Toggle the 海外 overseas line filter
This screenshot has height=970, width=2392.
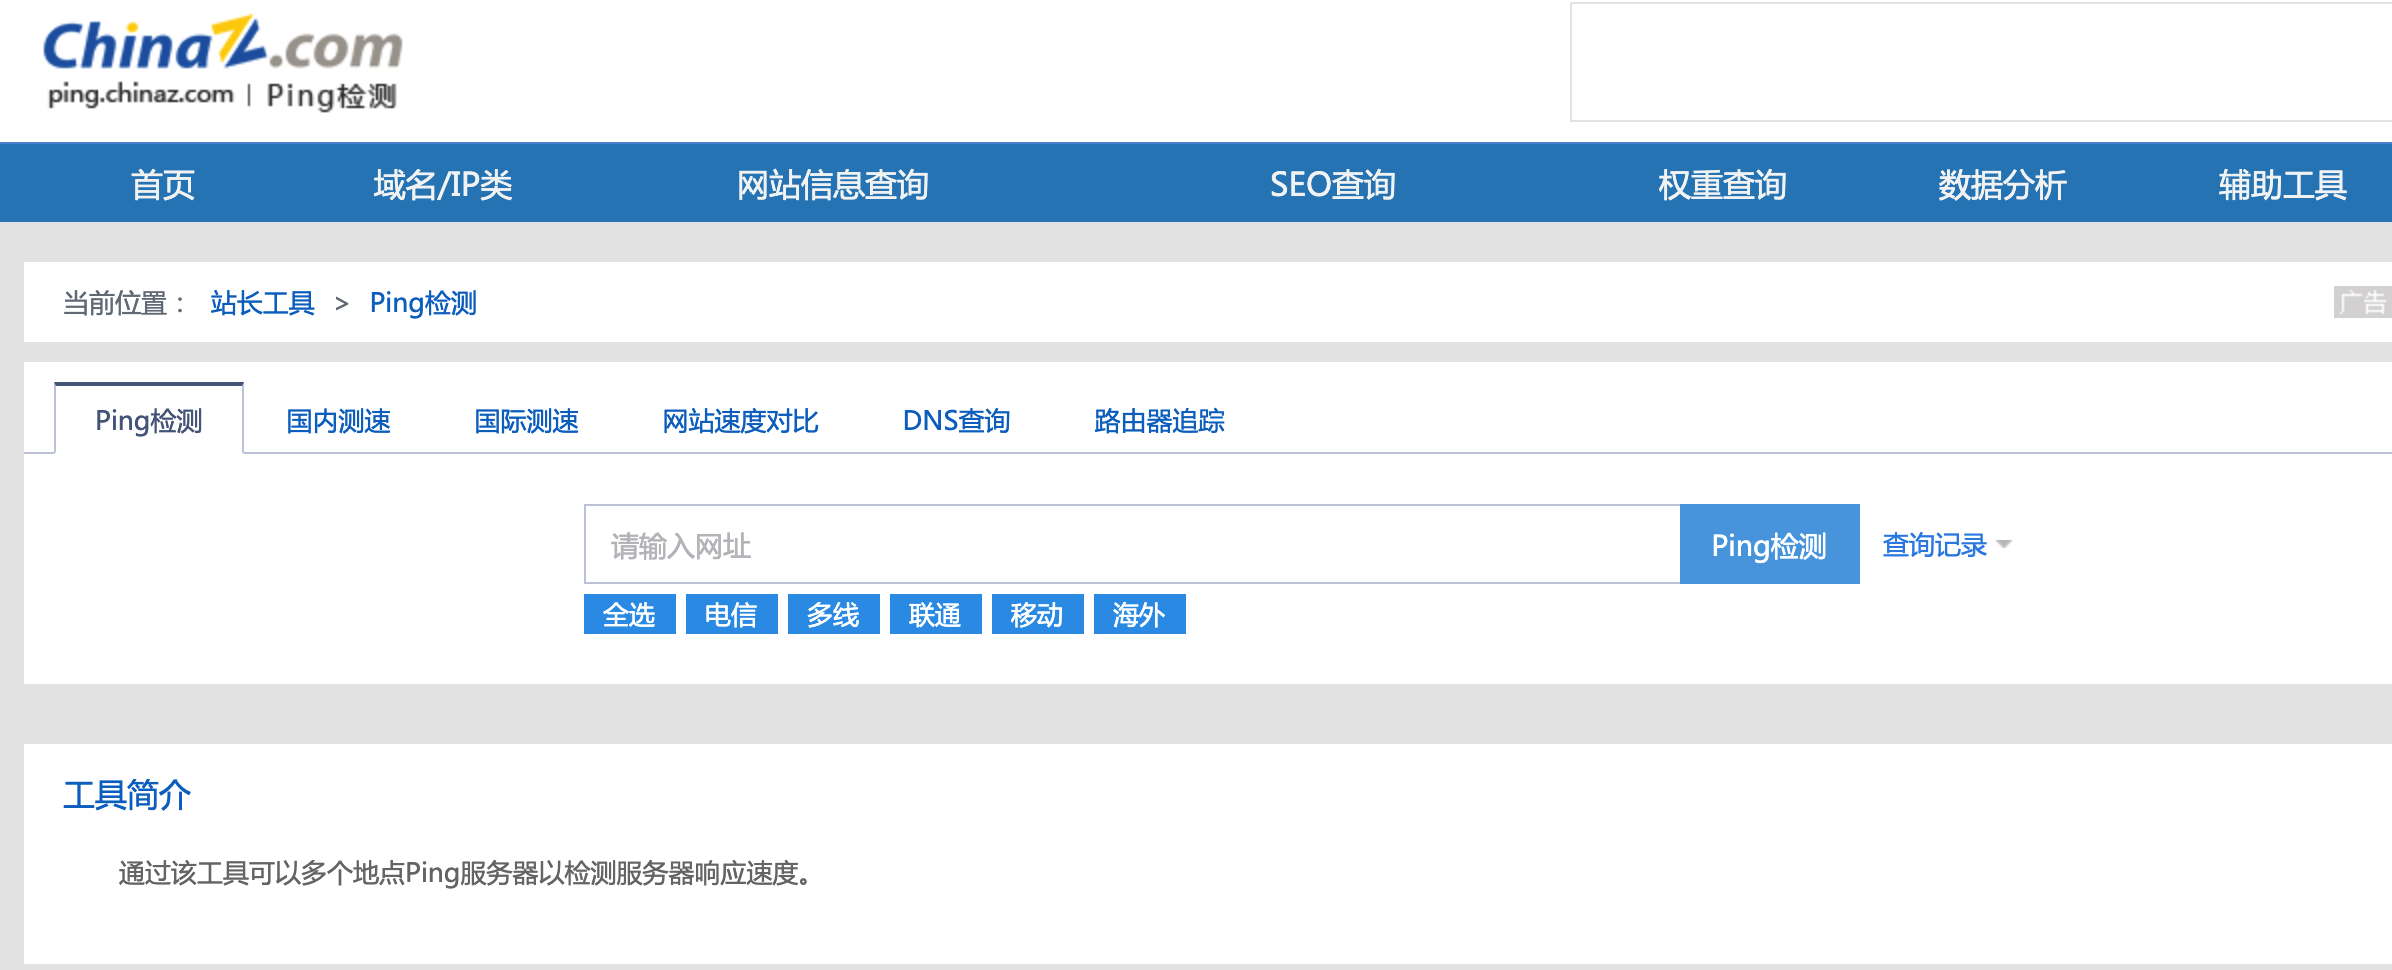(x=1139, y=614)
